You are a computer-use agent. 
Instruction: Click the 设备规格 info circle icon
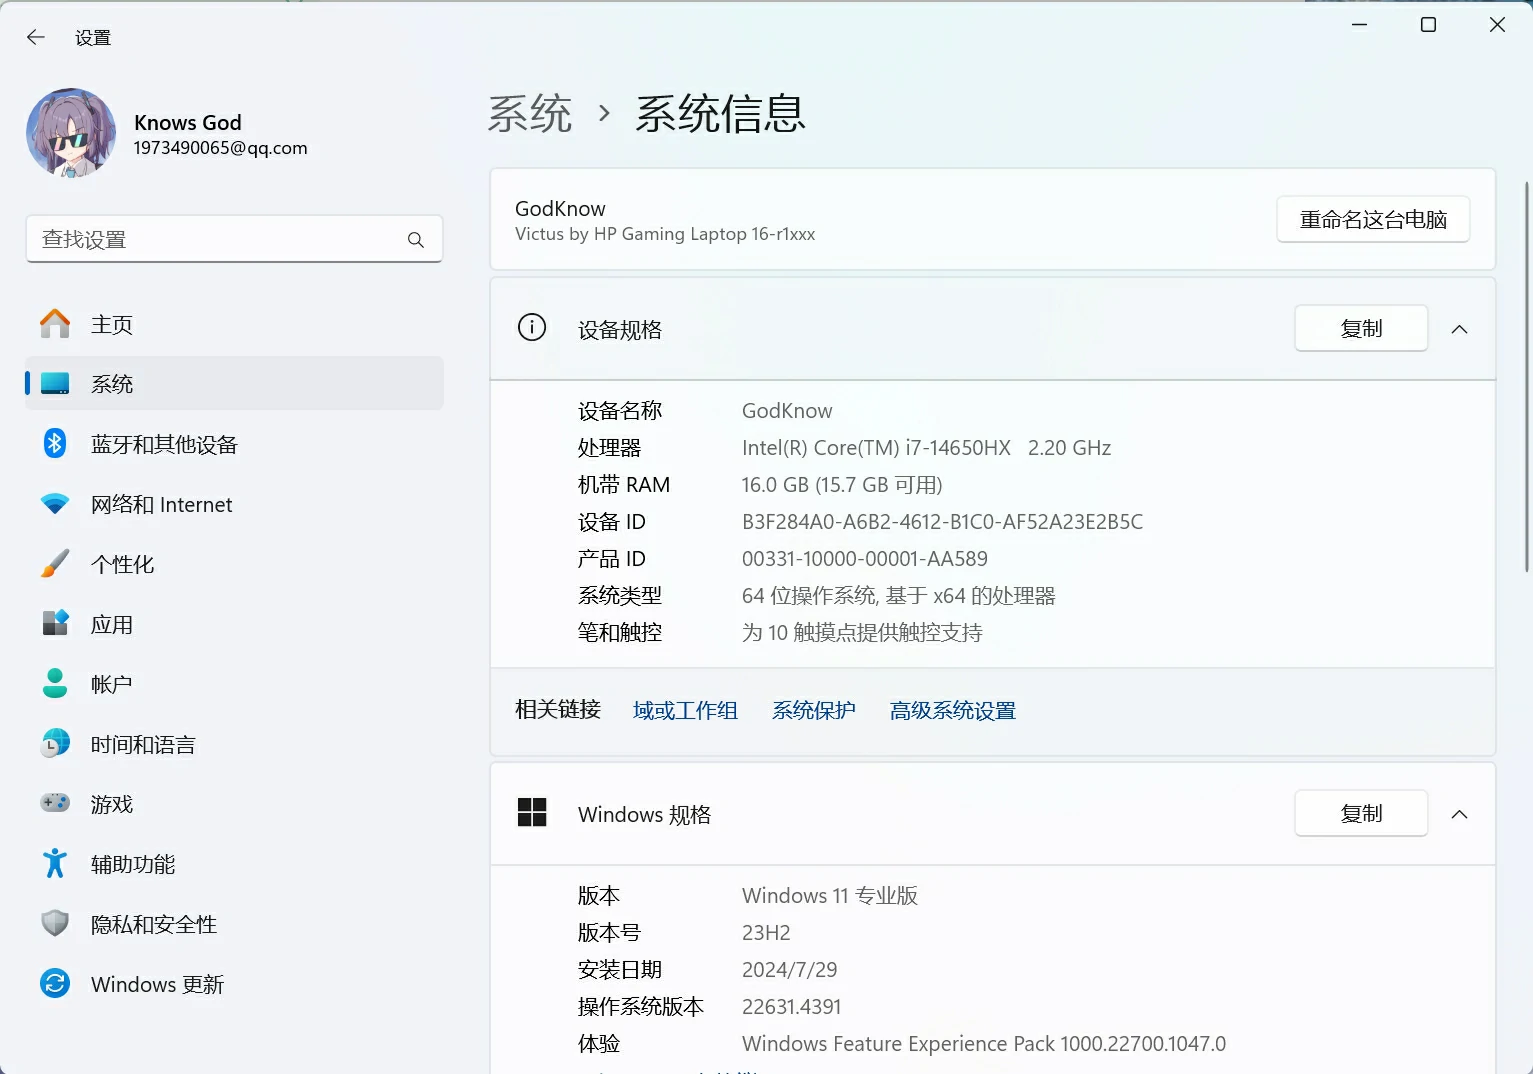[x=532, y=327]
